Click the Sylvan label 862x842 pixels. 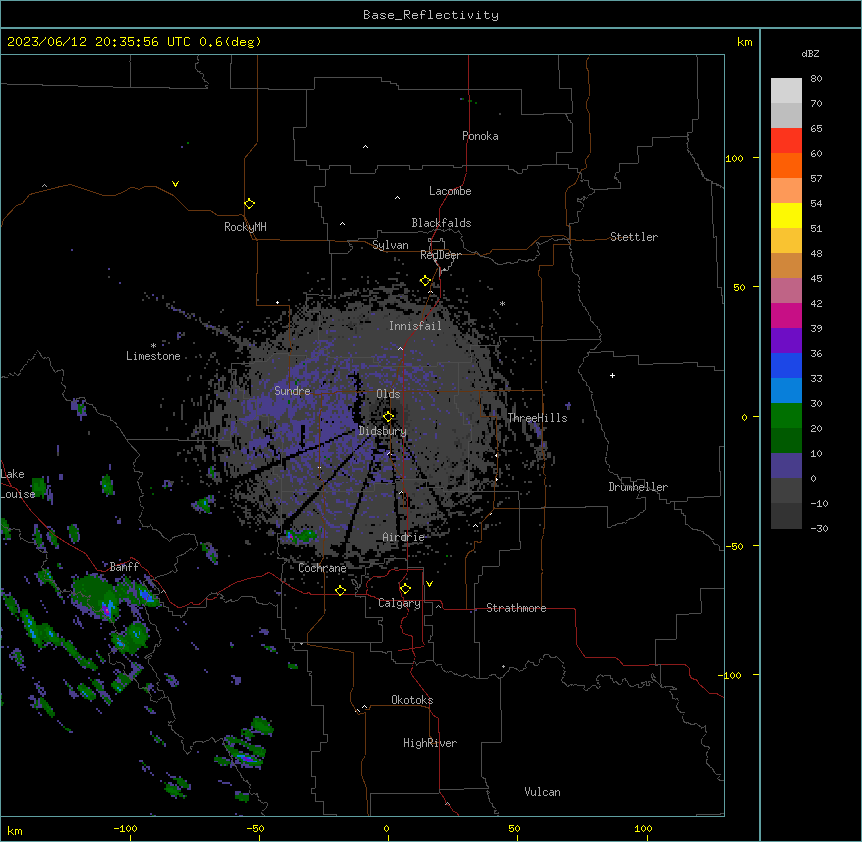[390, 245]
